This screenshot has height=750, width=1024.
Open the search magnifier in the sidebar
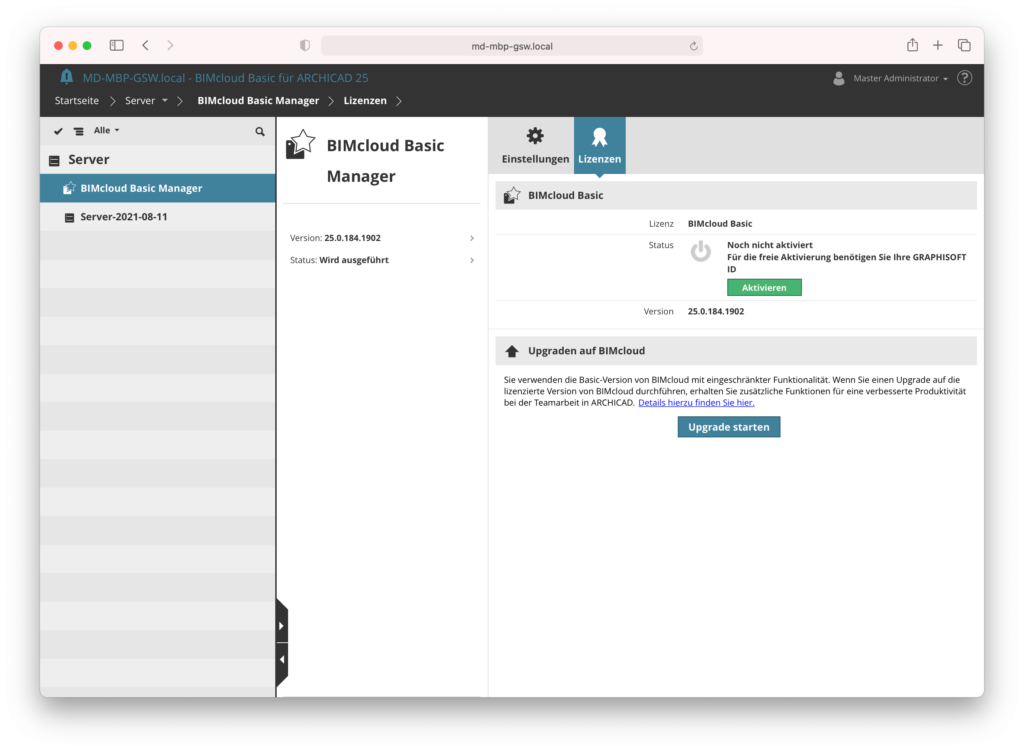[260, 131]
